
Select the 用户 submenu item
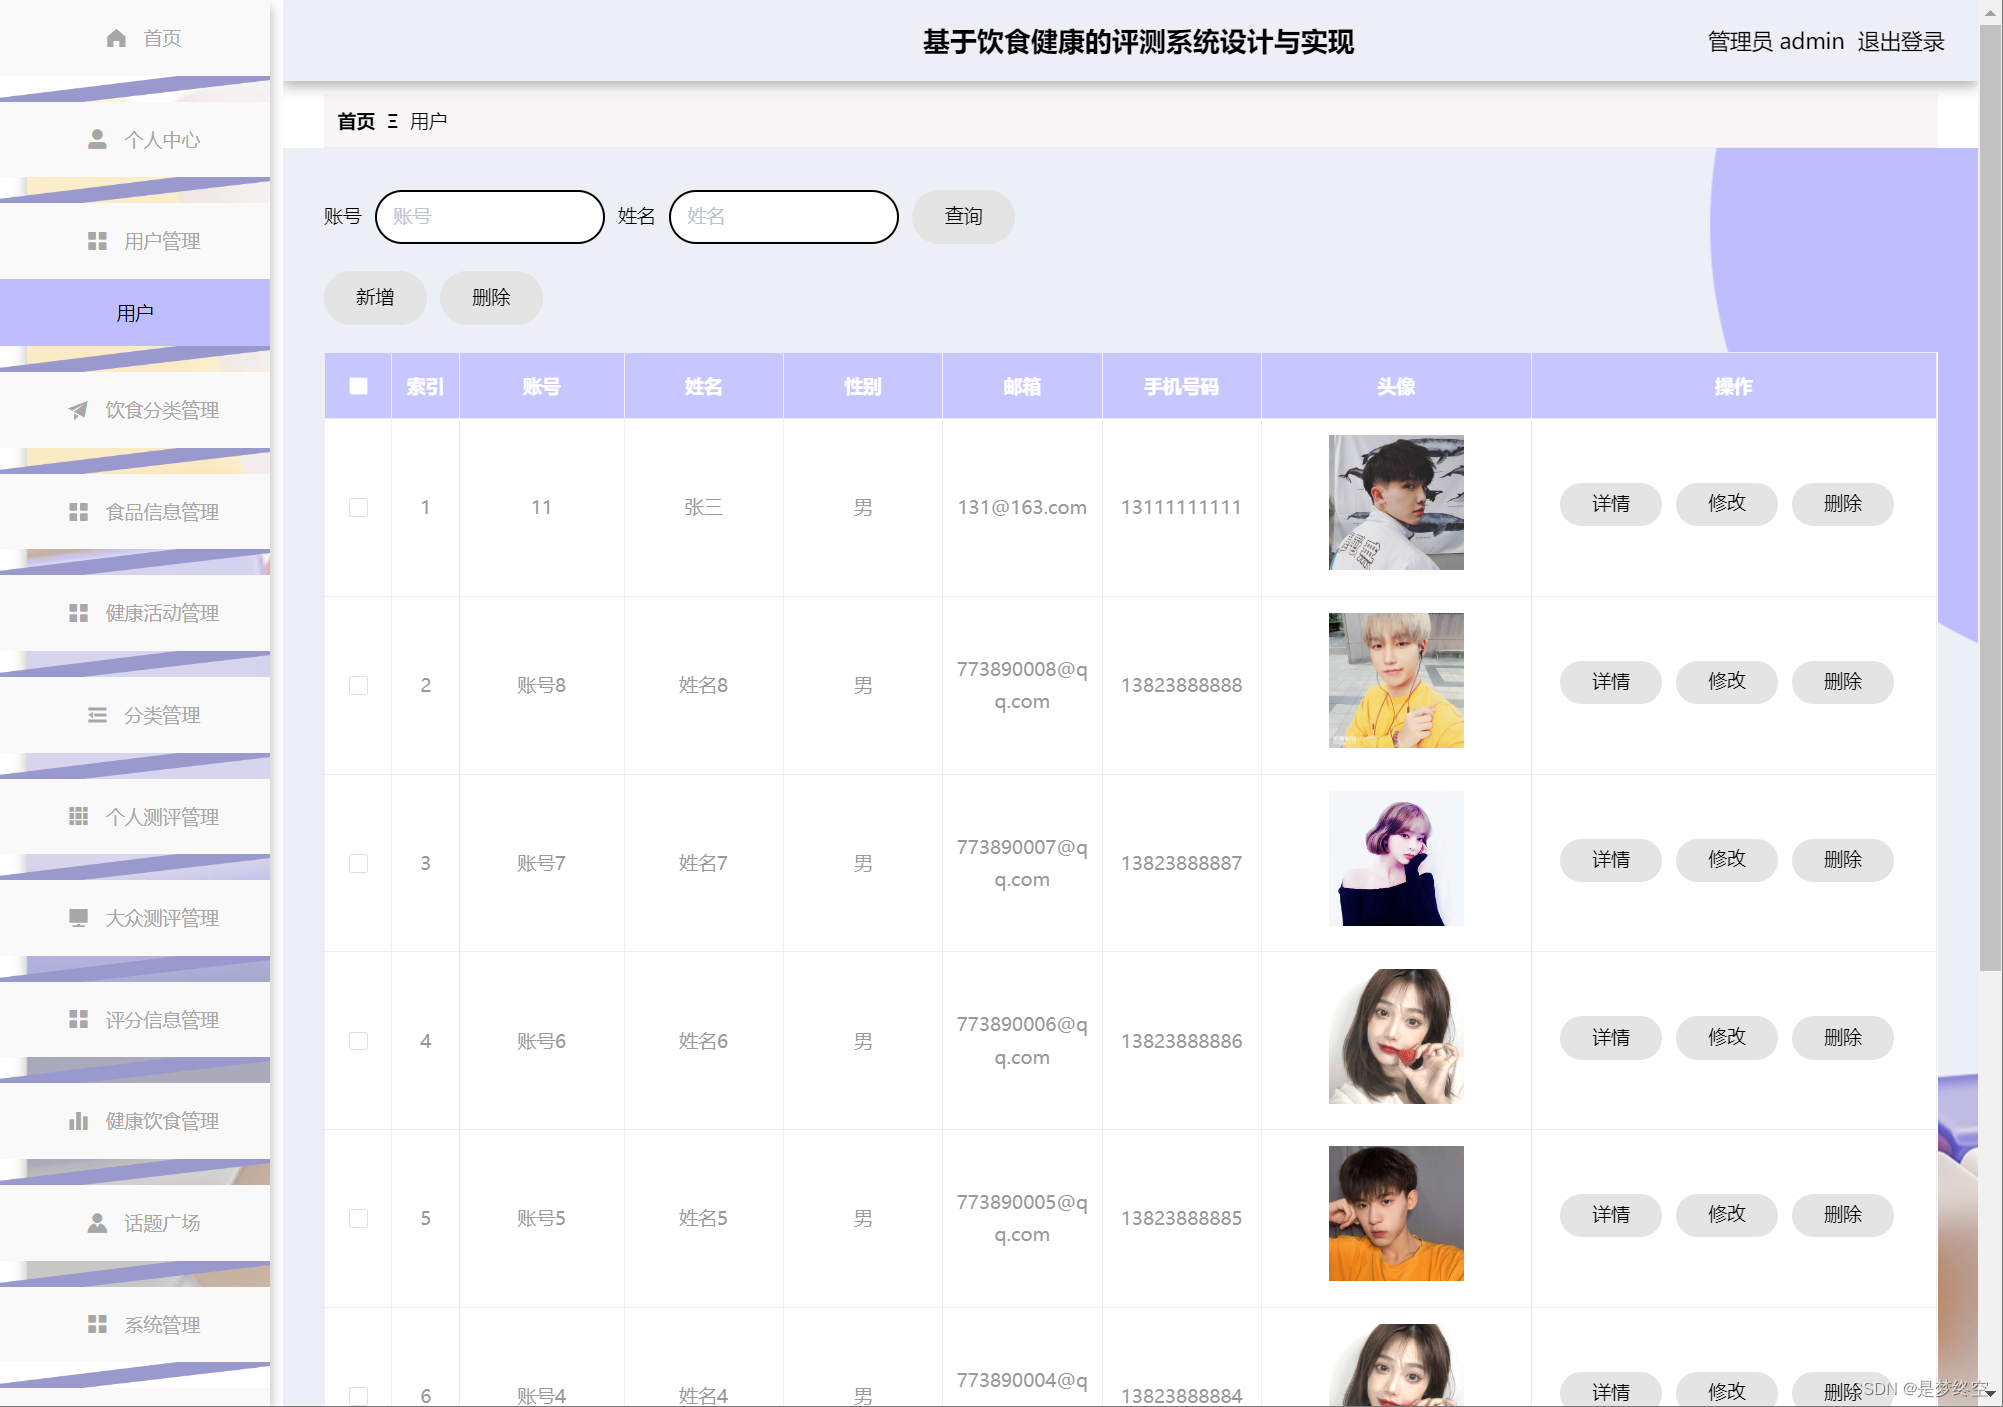[x=135, y=313]
